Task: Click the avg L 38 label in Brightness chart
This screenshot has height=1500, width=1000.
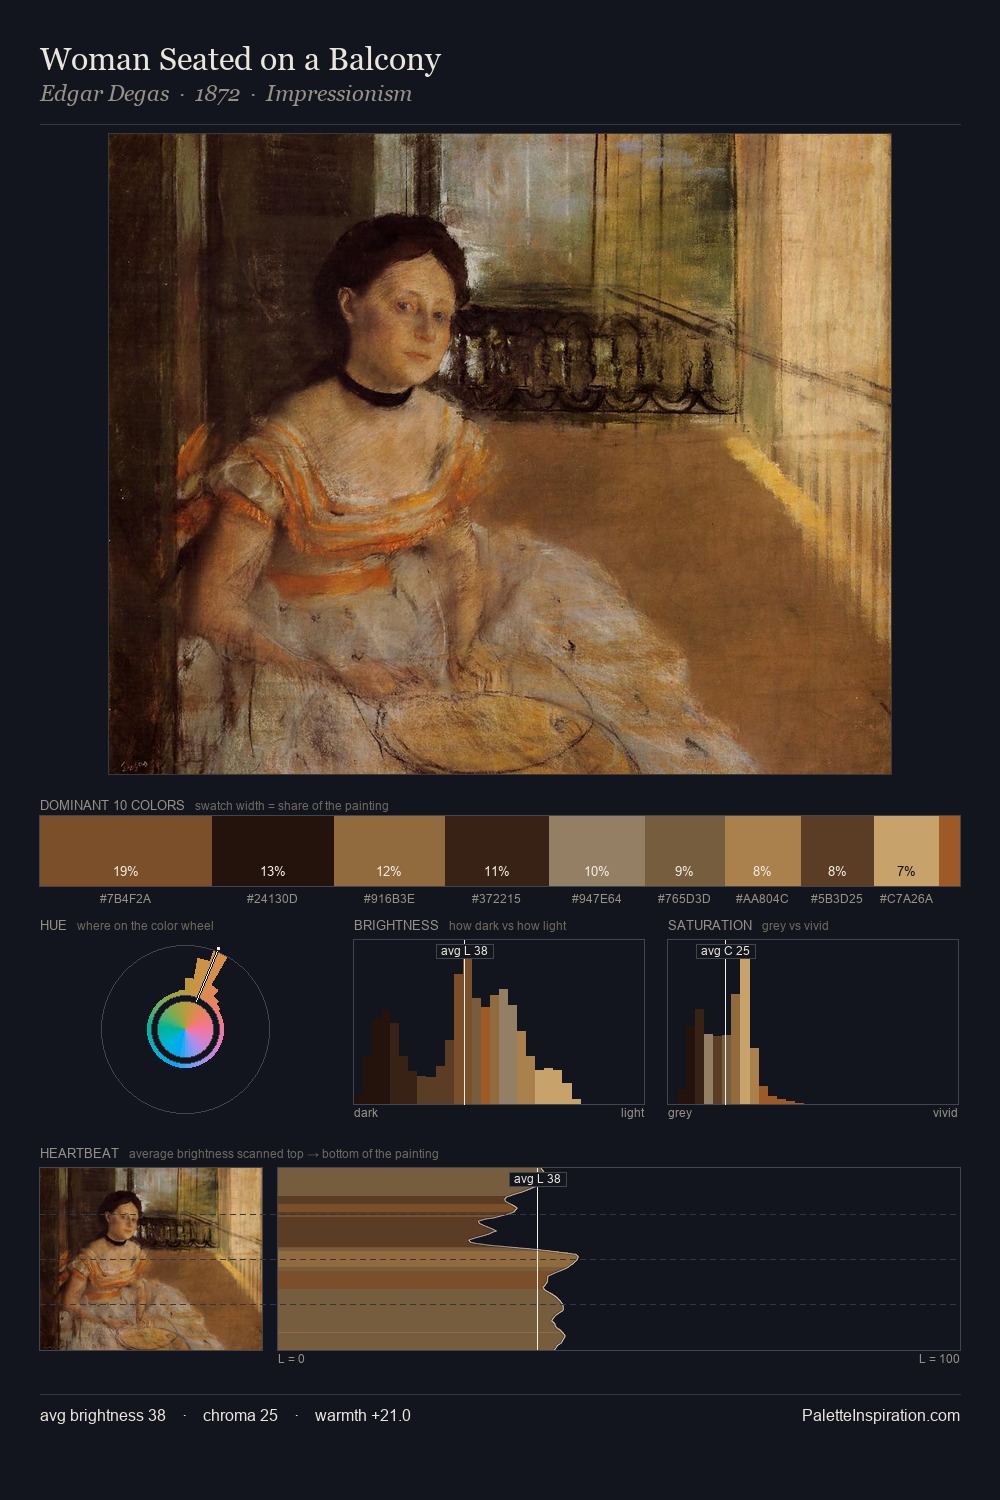Action: coord(465,951)
